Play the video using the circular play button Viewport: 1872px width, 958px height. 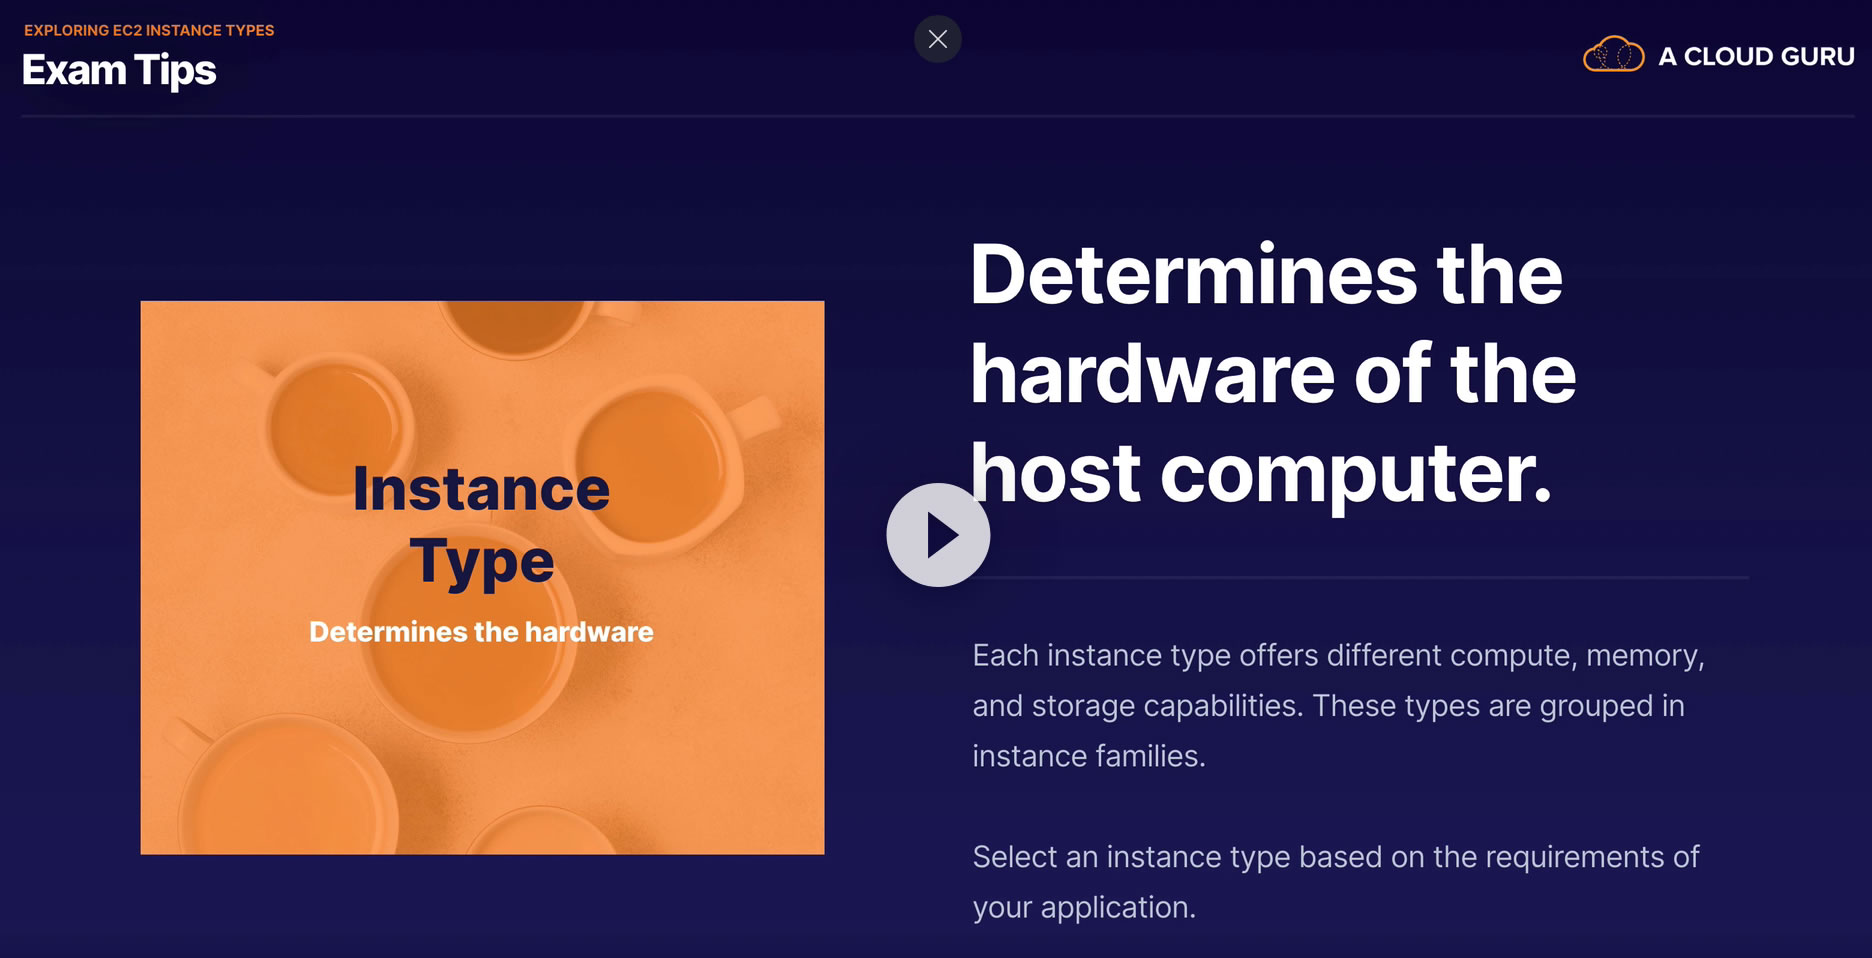tap(938, 535)
